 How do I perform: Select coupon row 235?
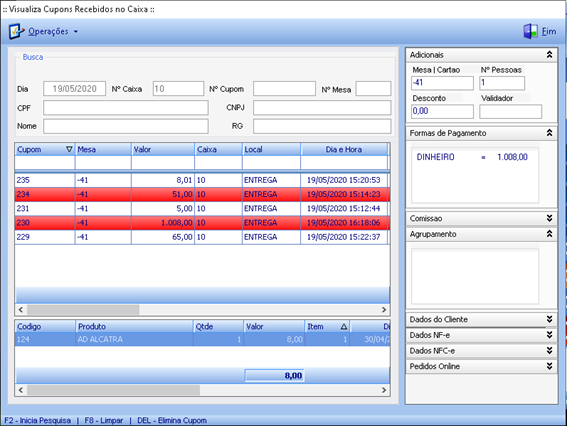point(202,180)
